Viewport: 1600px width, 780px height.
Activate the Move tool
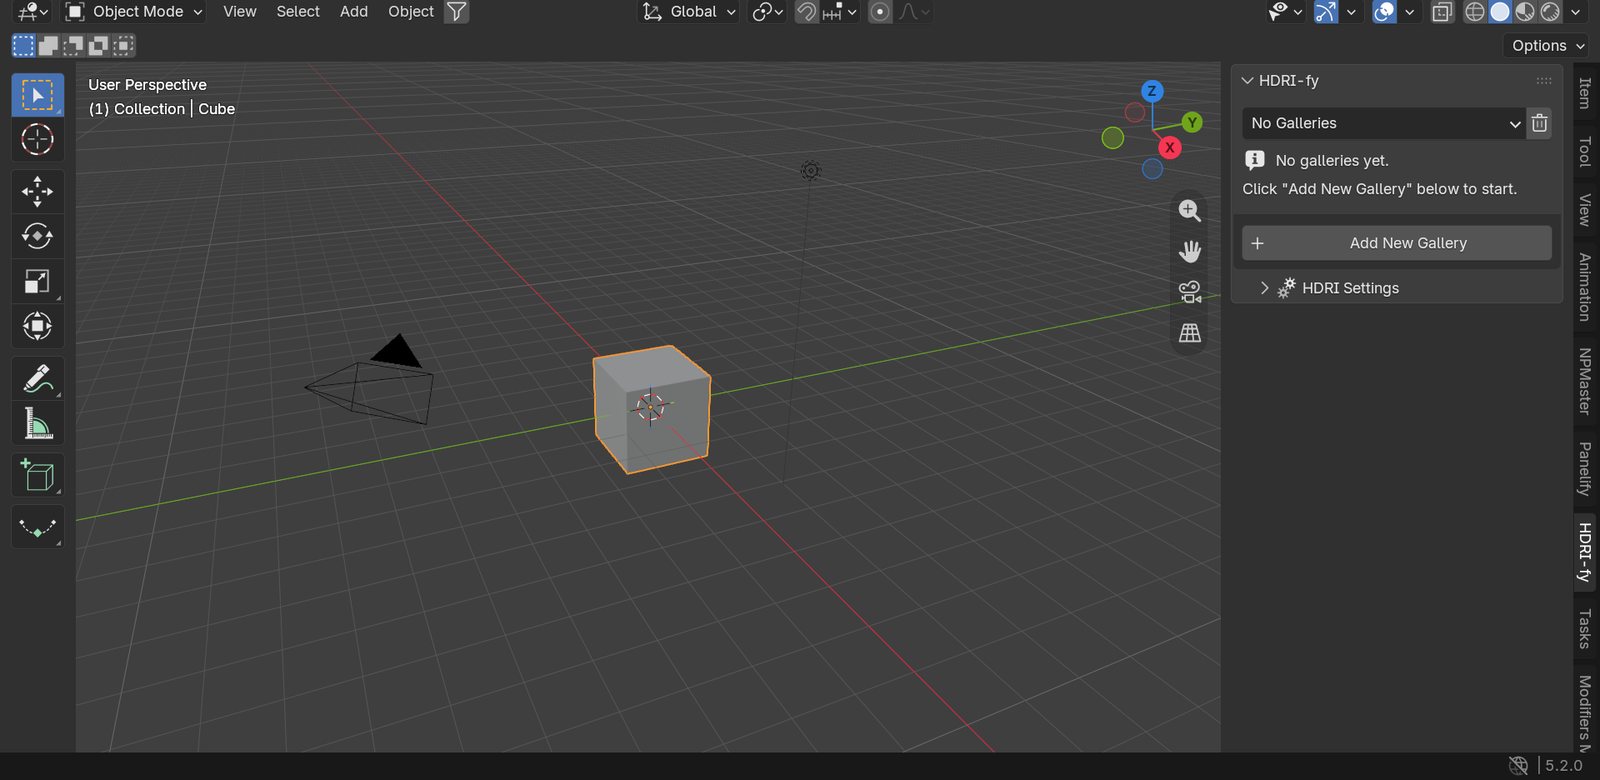38,191
